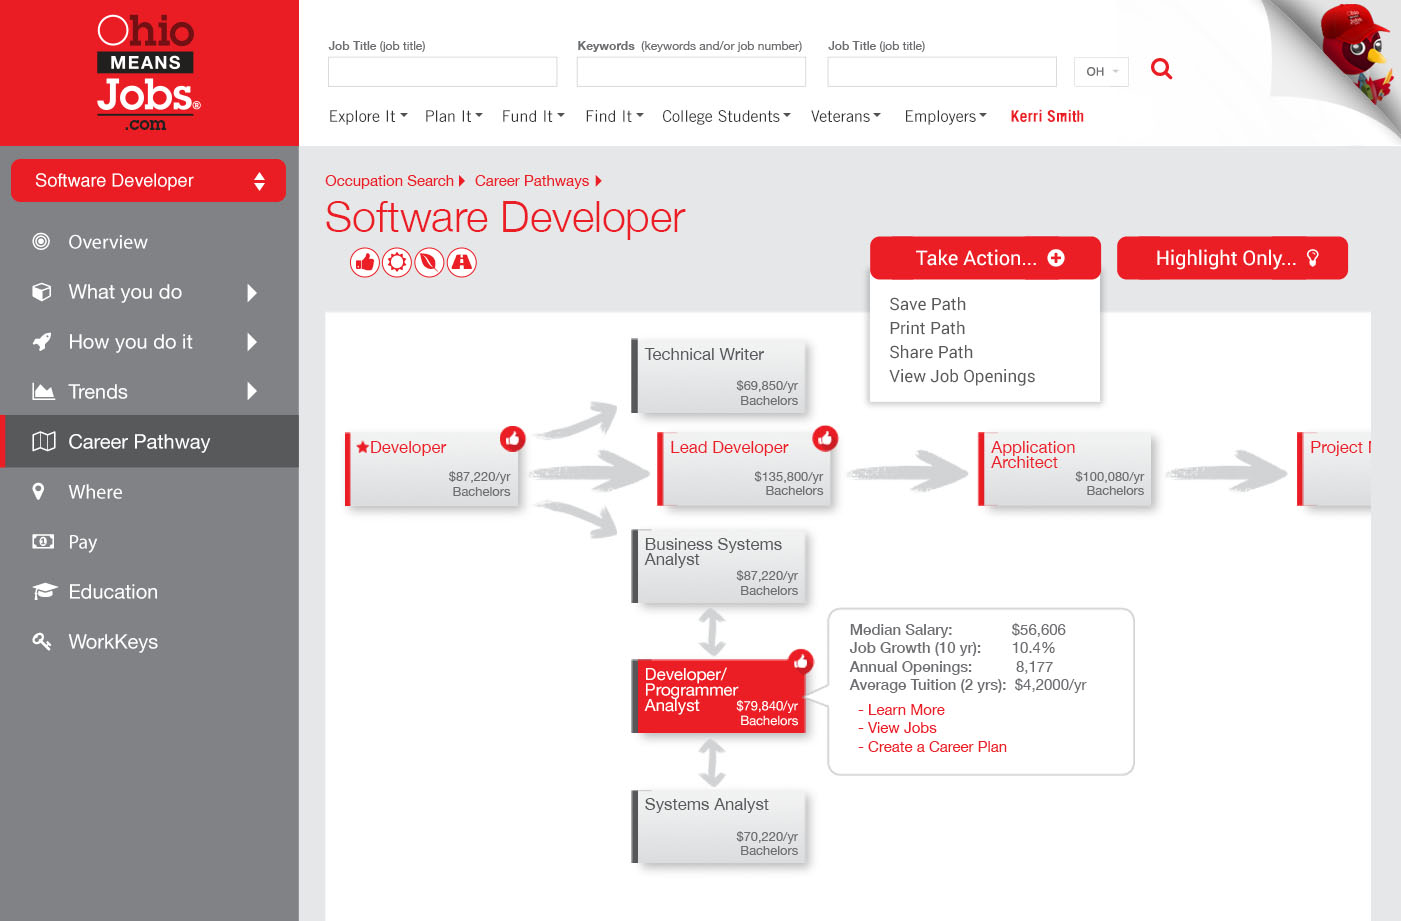The width and height of the screenshot is (1401, 921).
Task: Follow the Occupation Search breadcrumb link
Action: [x=389, y=181]
